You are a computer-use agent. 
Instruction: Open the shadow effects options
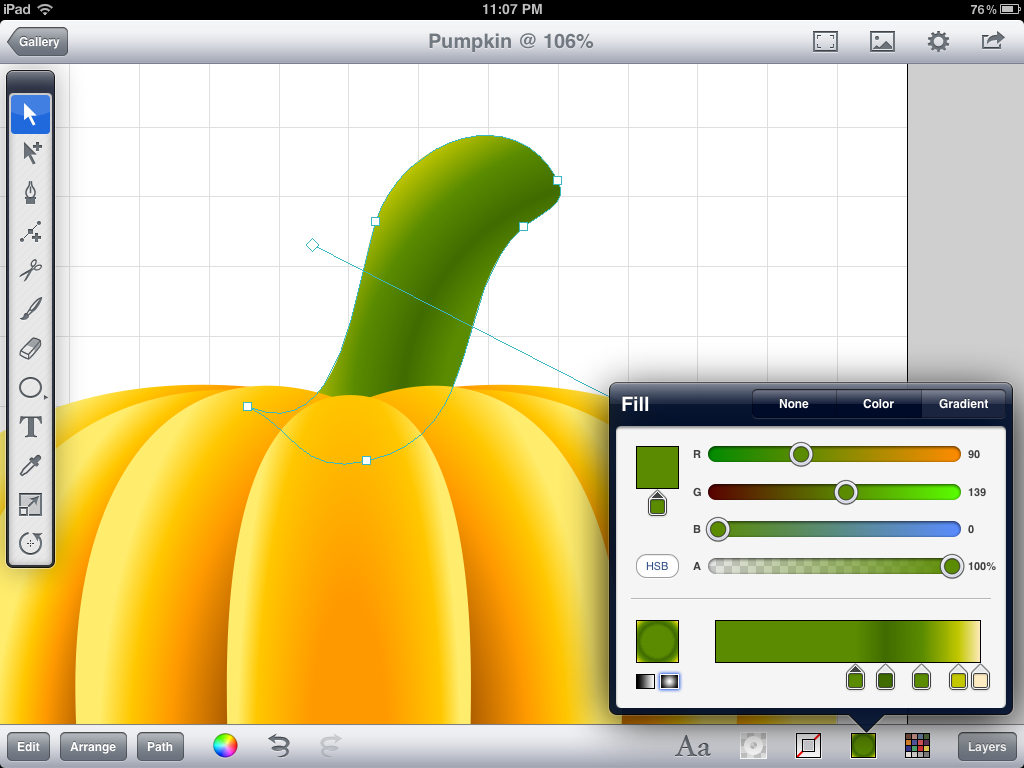point(753,746)
